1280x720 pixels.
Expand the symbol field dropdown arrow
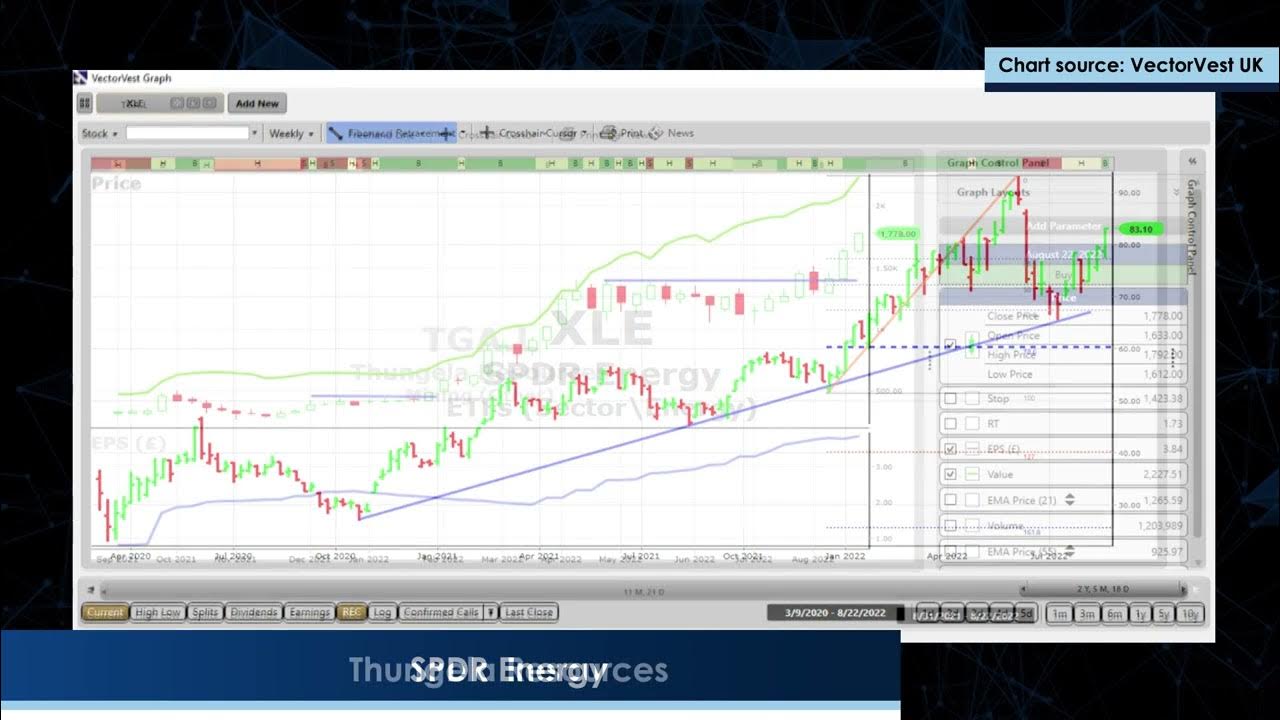pos(255,133)
